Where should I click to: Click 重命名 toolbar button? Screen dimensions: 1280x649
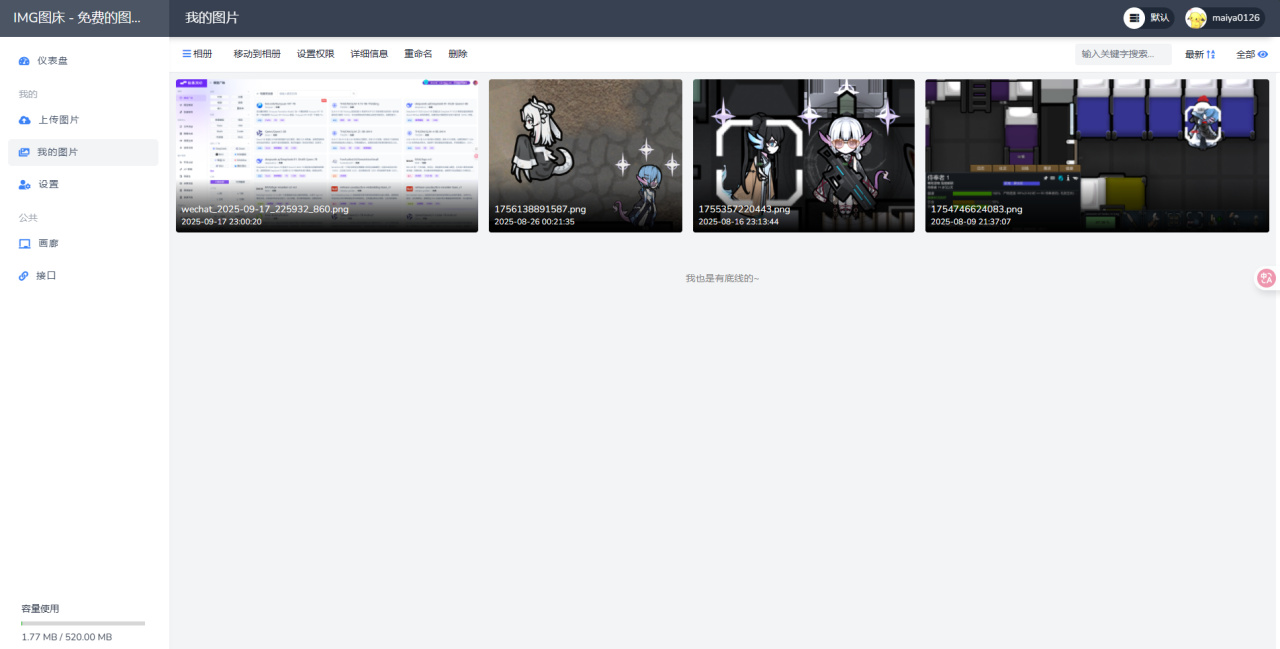[x=418, y=54]
